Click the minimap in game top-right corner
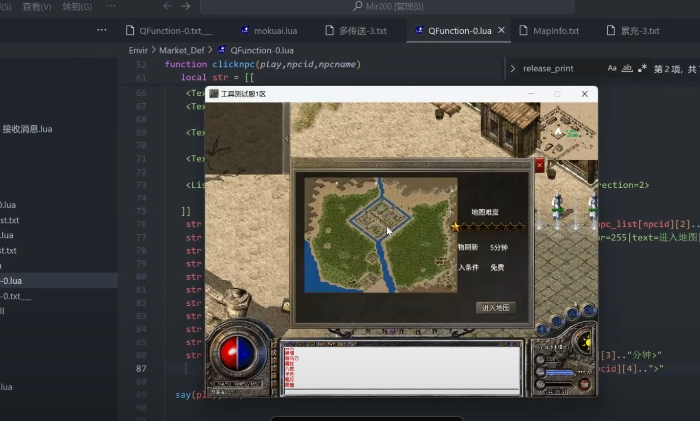The image size is (700, 421). [x=568, y=124]
